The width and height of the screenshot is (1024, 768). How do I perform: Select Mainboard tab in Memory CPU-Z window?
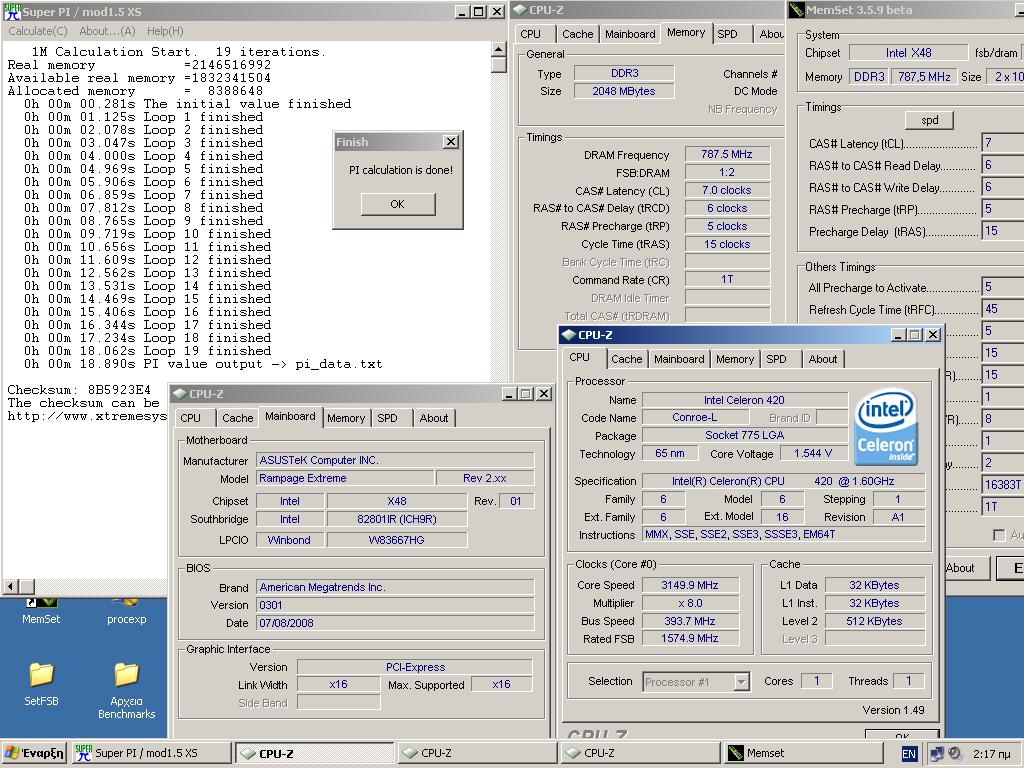tap(630, 34)
